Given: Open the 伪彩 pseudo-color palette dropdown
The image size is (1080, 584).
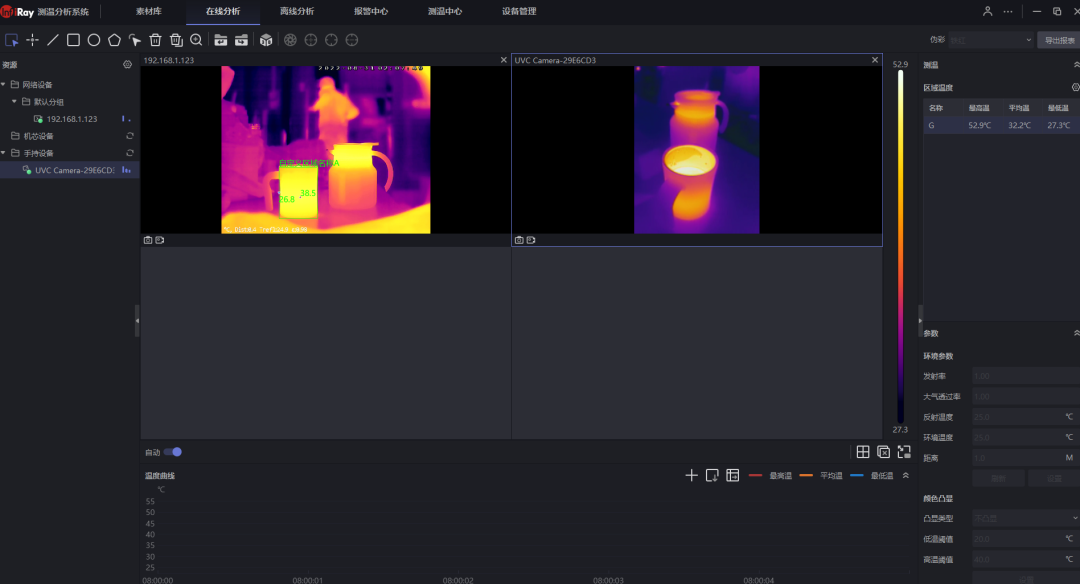Looking at the screenshot, I should click(x=991, y=40).
